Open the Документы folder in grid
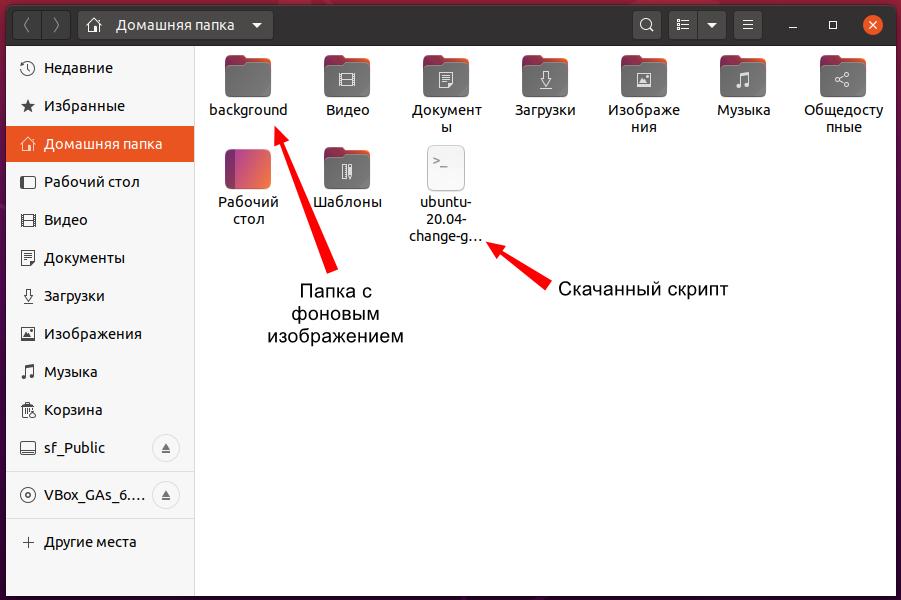The height and width of the screenshot is (600, 901). pos(446,76)
